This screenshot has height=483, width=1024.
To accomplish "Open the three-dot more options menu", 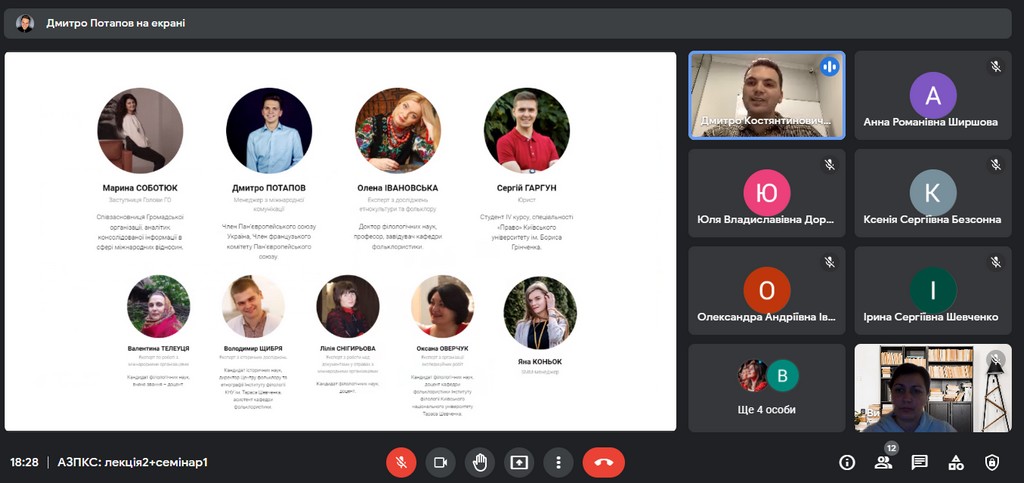I will click(558, 462).
